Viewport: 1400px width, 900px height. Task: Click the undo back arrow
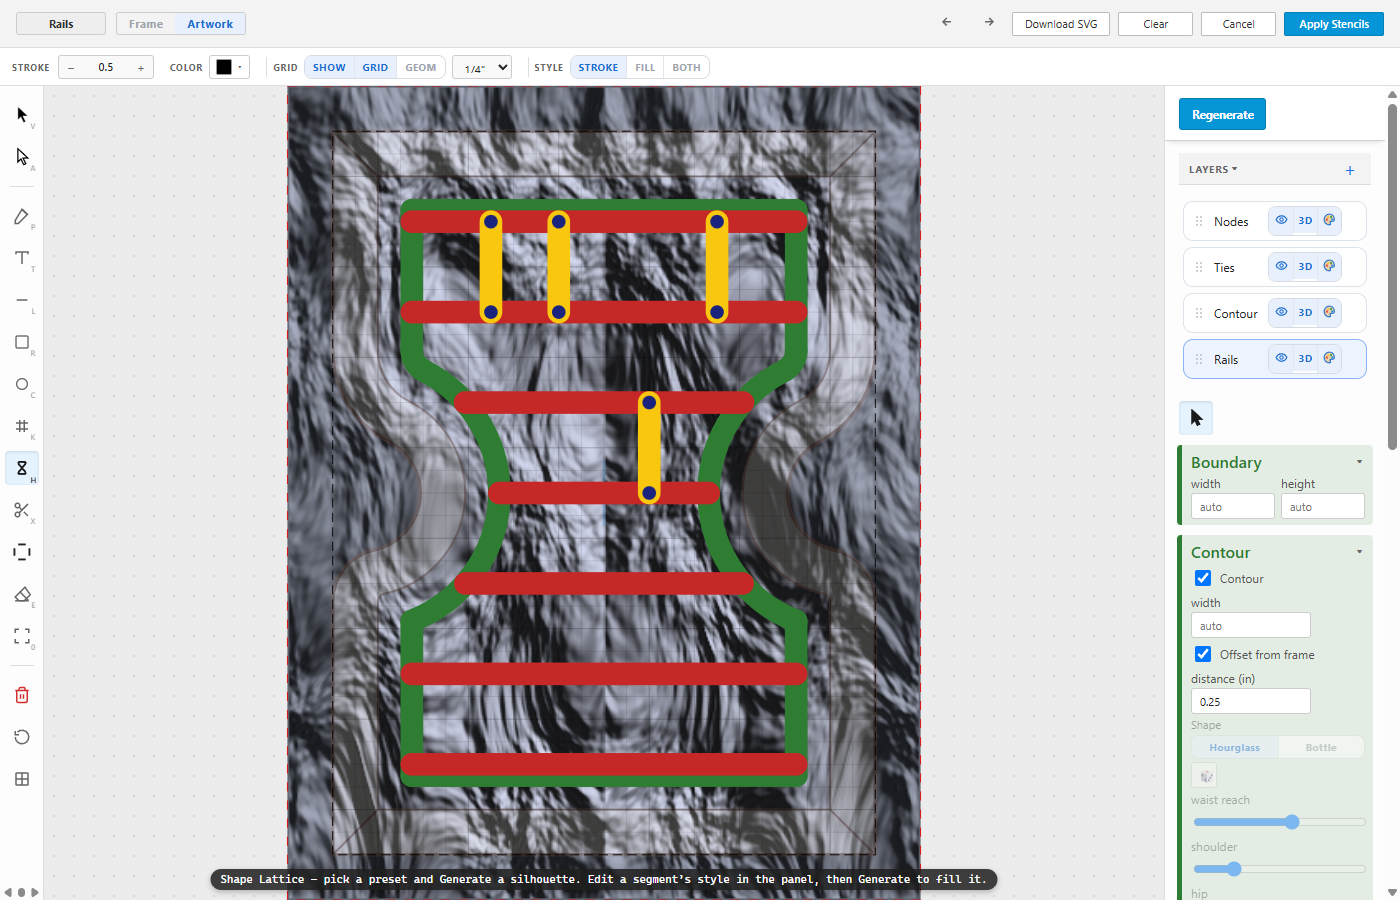pos(947,22)
